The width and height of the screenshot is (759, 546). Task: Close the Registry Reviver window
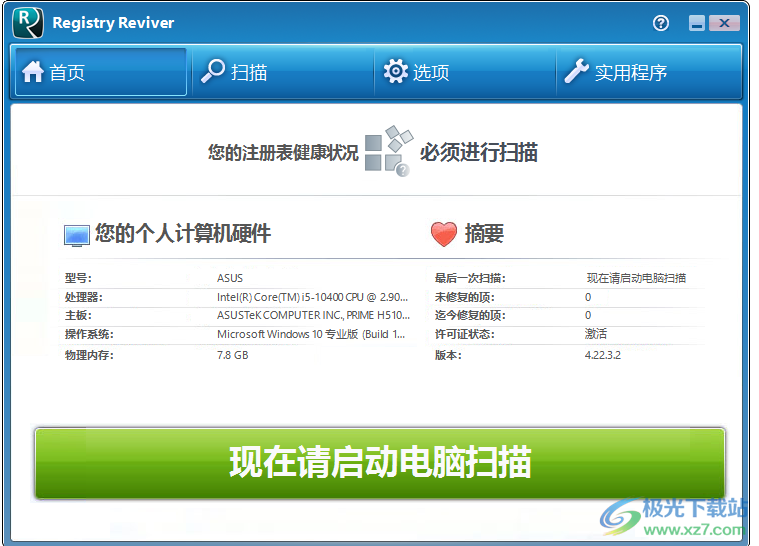click(x=724, y=23)
